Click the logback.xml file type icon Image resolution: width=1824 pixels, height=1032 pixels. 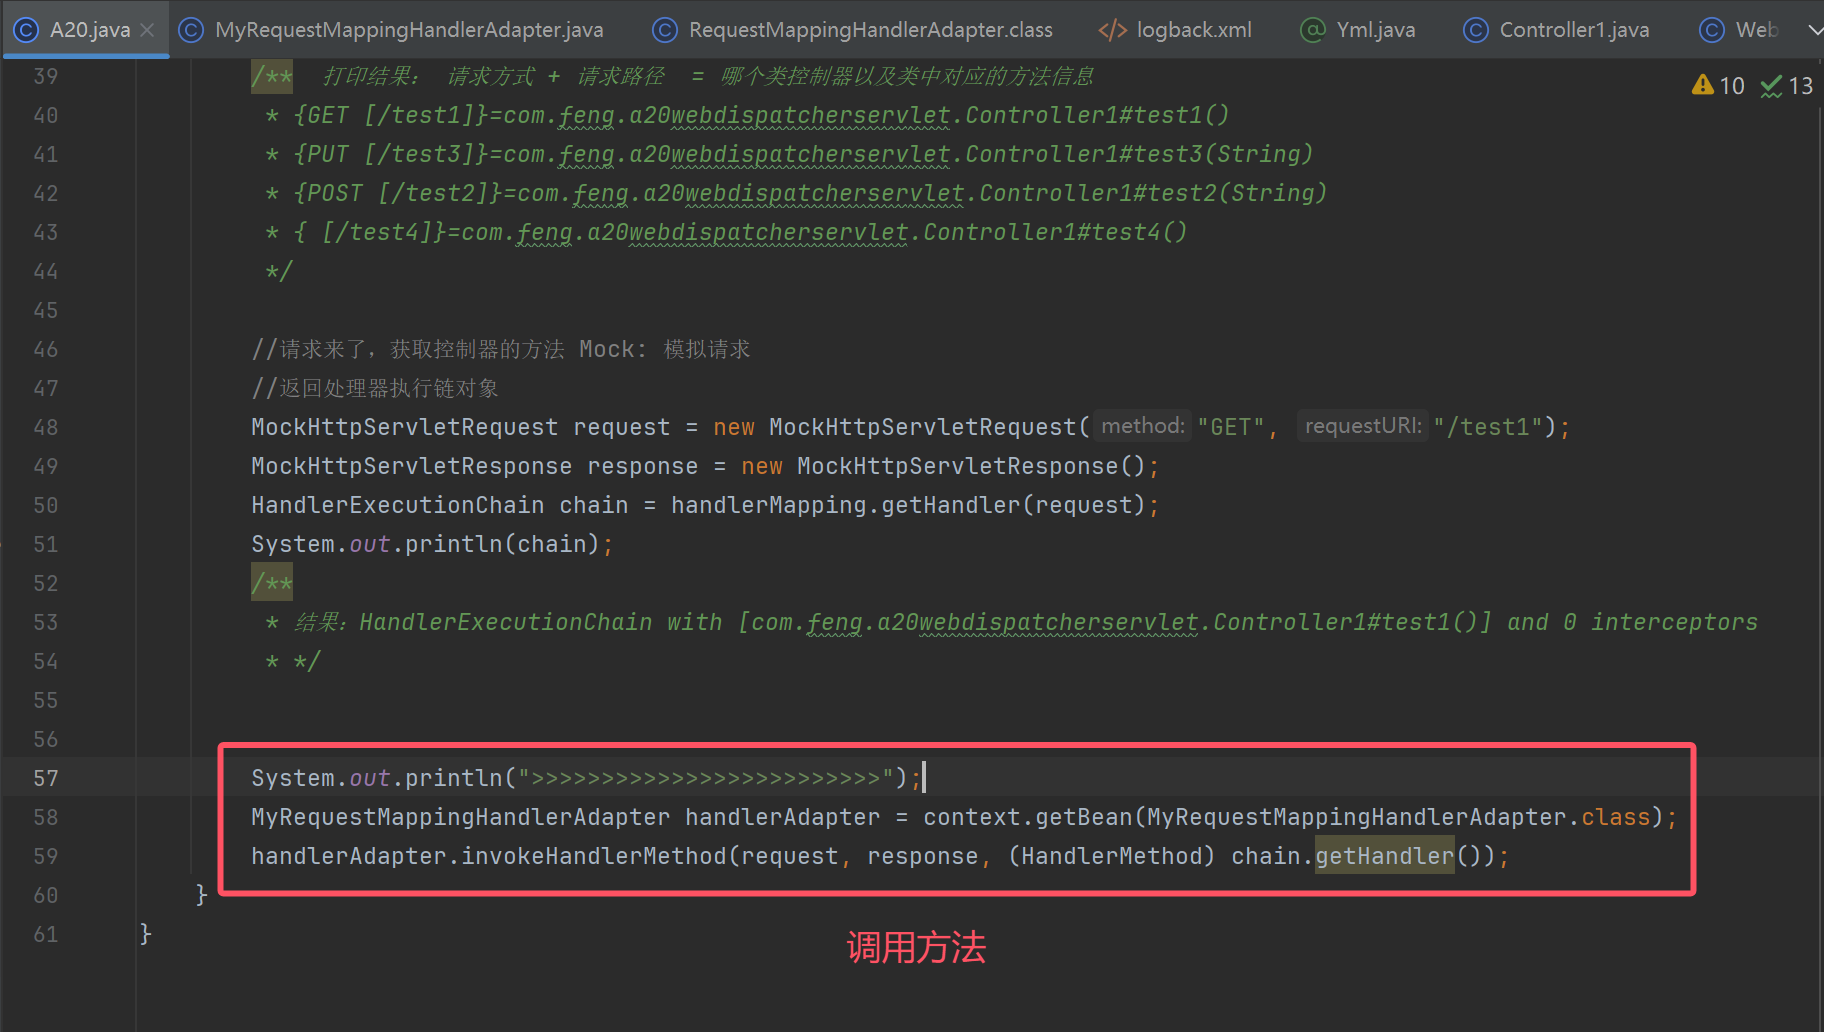[1112, 30]
